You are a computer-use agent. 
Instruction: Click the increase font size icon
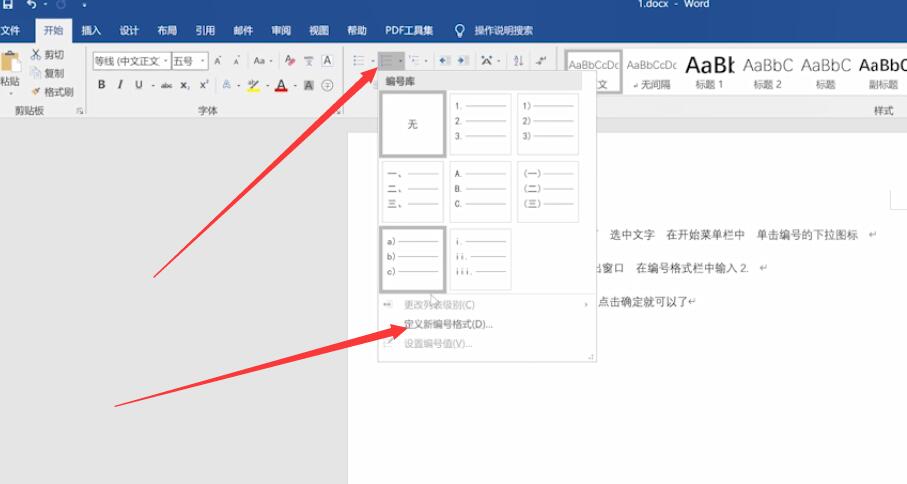(x=218, y=61)
